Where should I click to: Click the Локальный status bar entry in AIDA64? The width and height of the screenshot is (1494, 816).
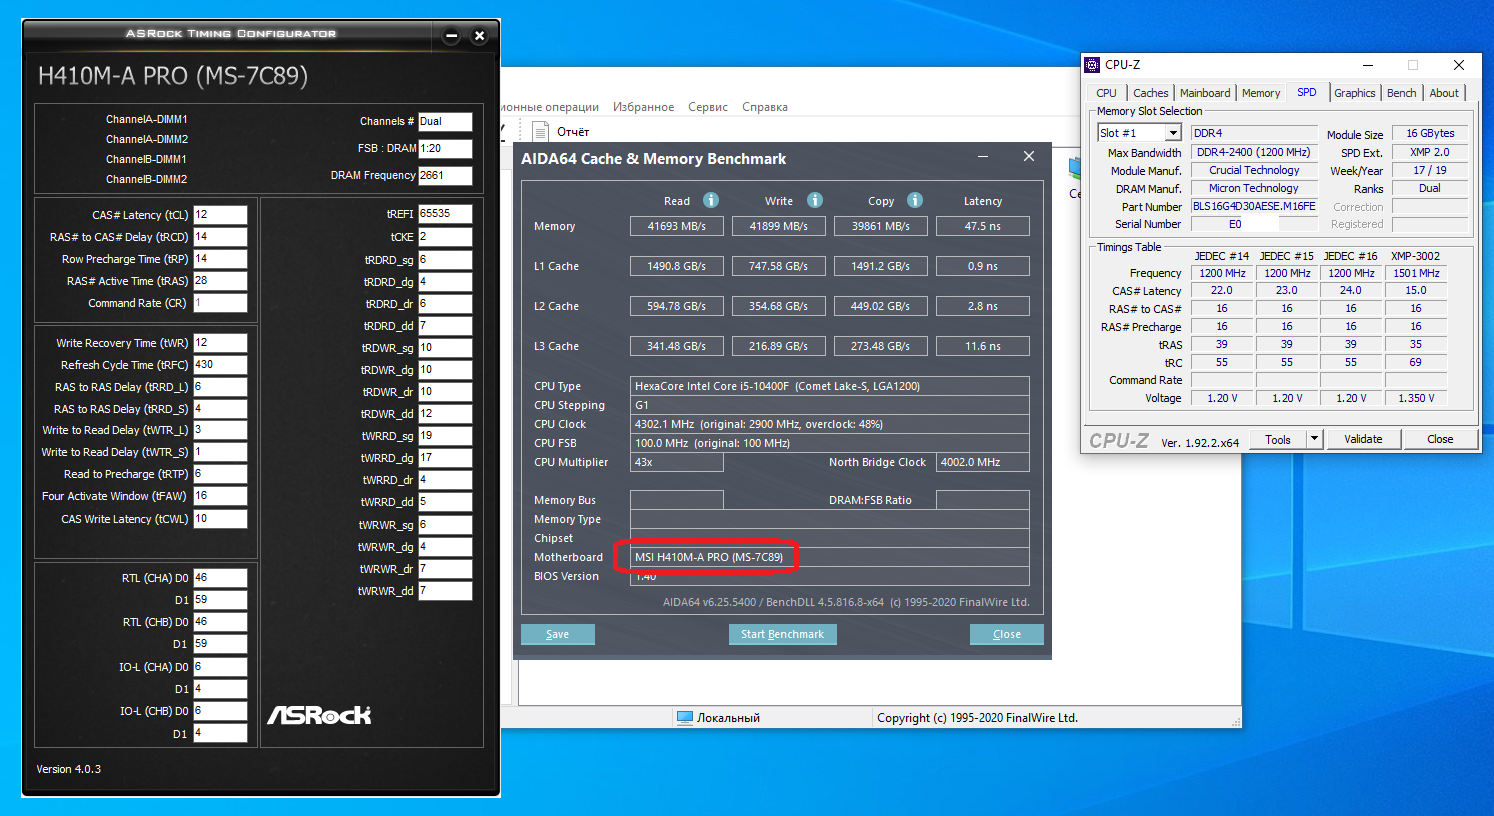pos(718,718)
